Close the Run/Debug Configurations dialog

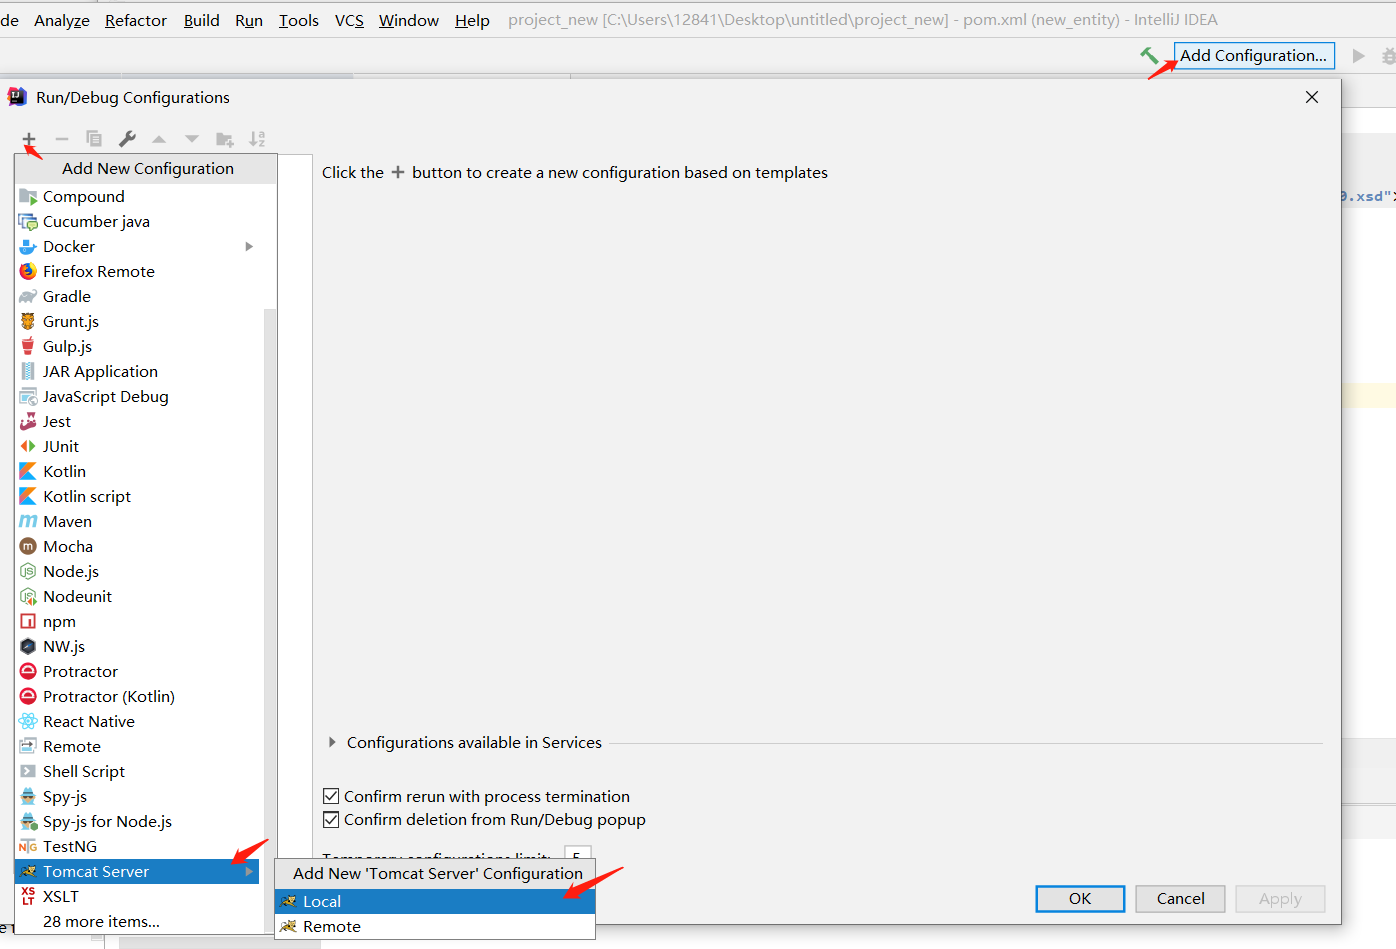[x=1312, y=97]
